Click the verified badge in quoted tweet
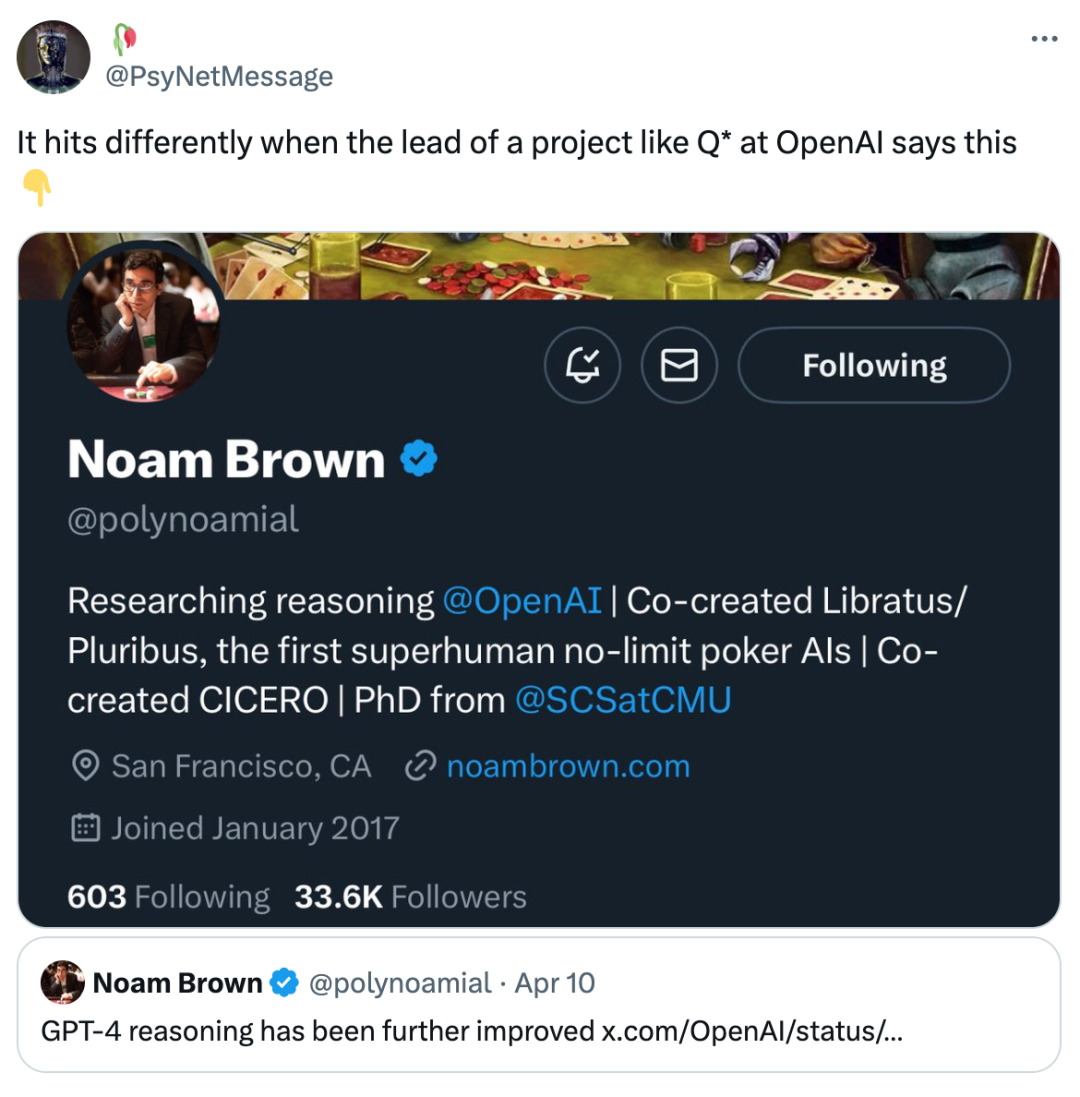 point(285,984)
